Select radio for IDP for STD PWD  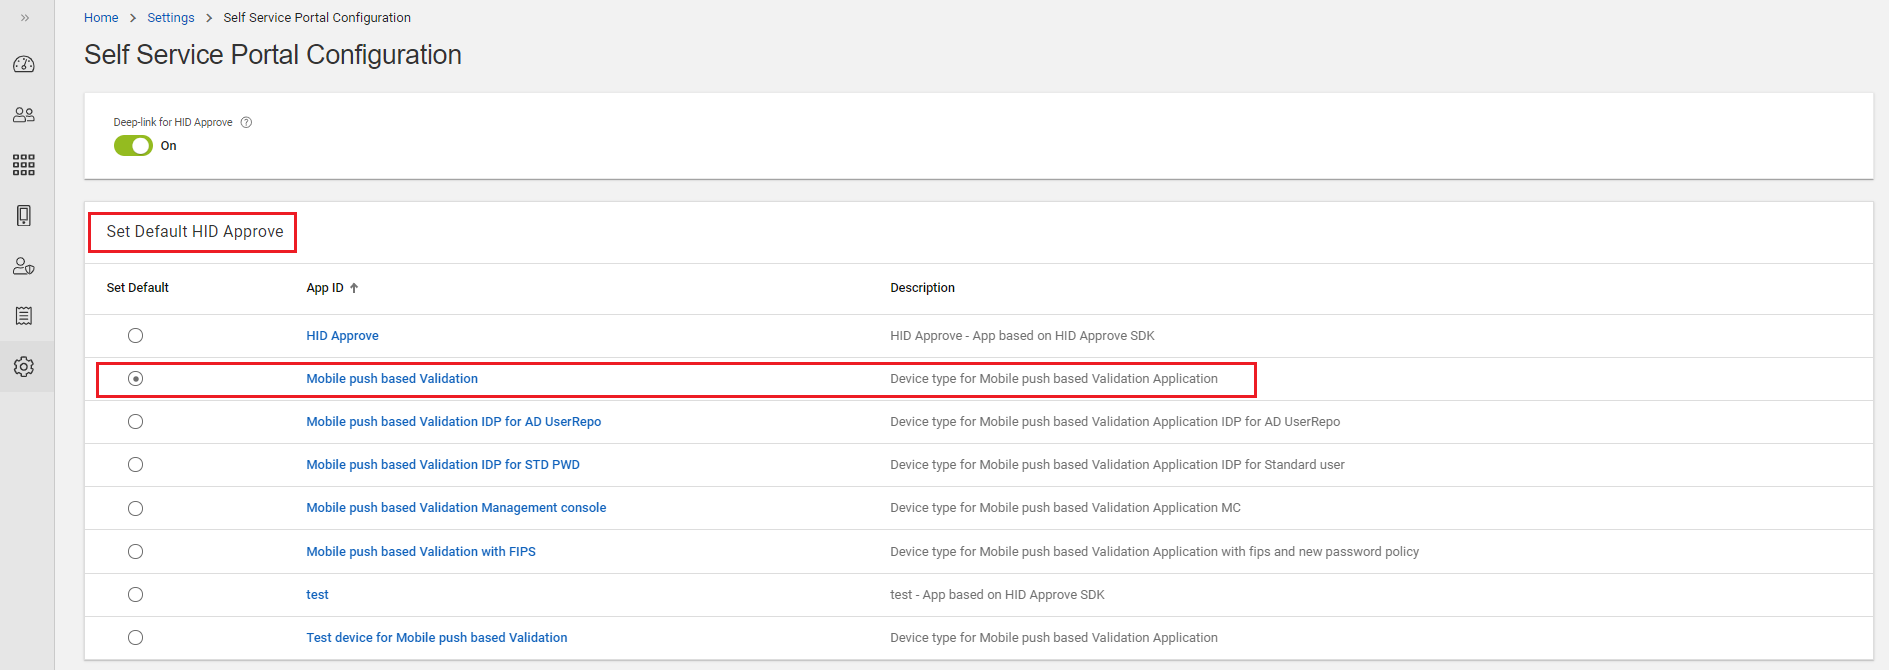136,465
